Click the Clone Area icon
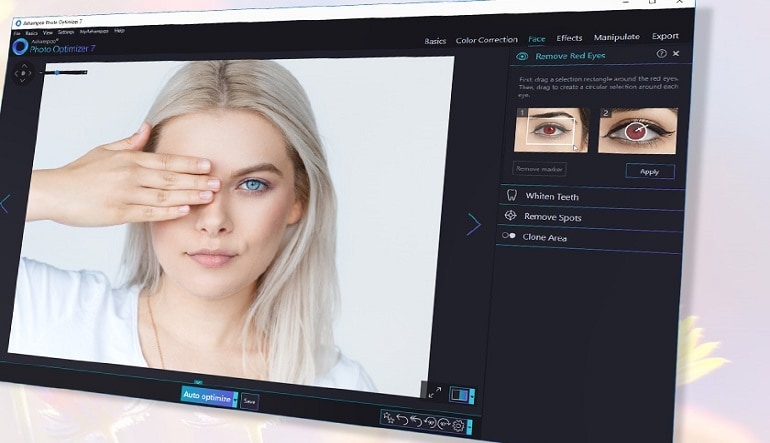 tap(510, 236)
